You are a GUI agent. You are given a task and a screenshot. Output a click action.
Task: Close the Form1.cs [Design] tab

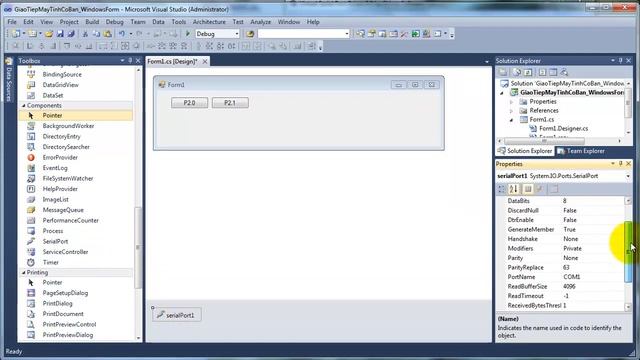(205, 61)
